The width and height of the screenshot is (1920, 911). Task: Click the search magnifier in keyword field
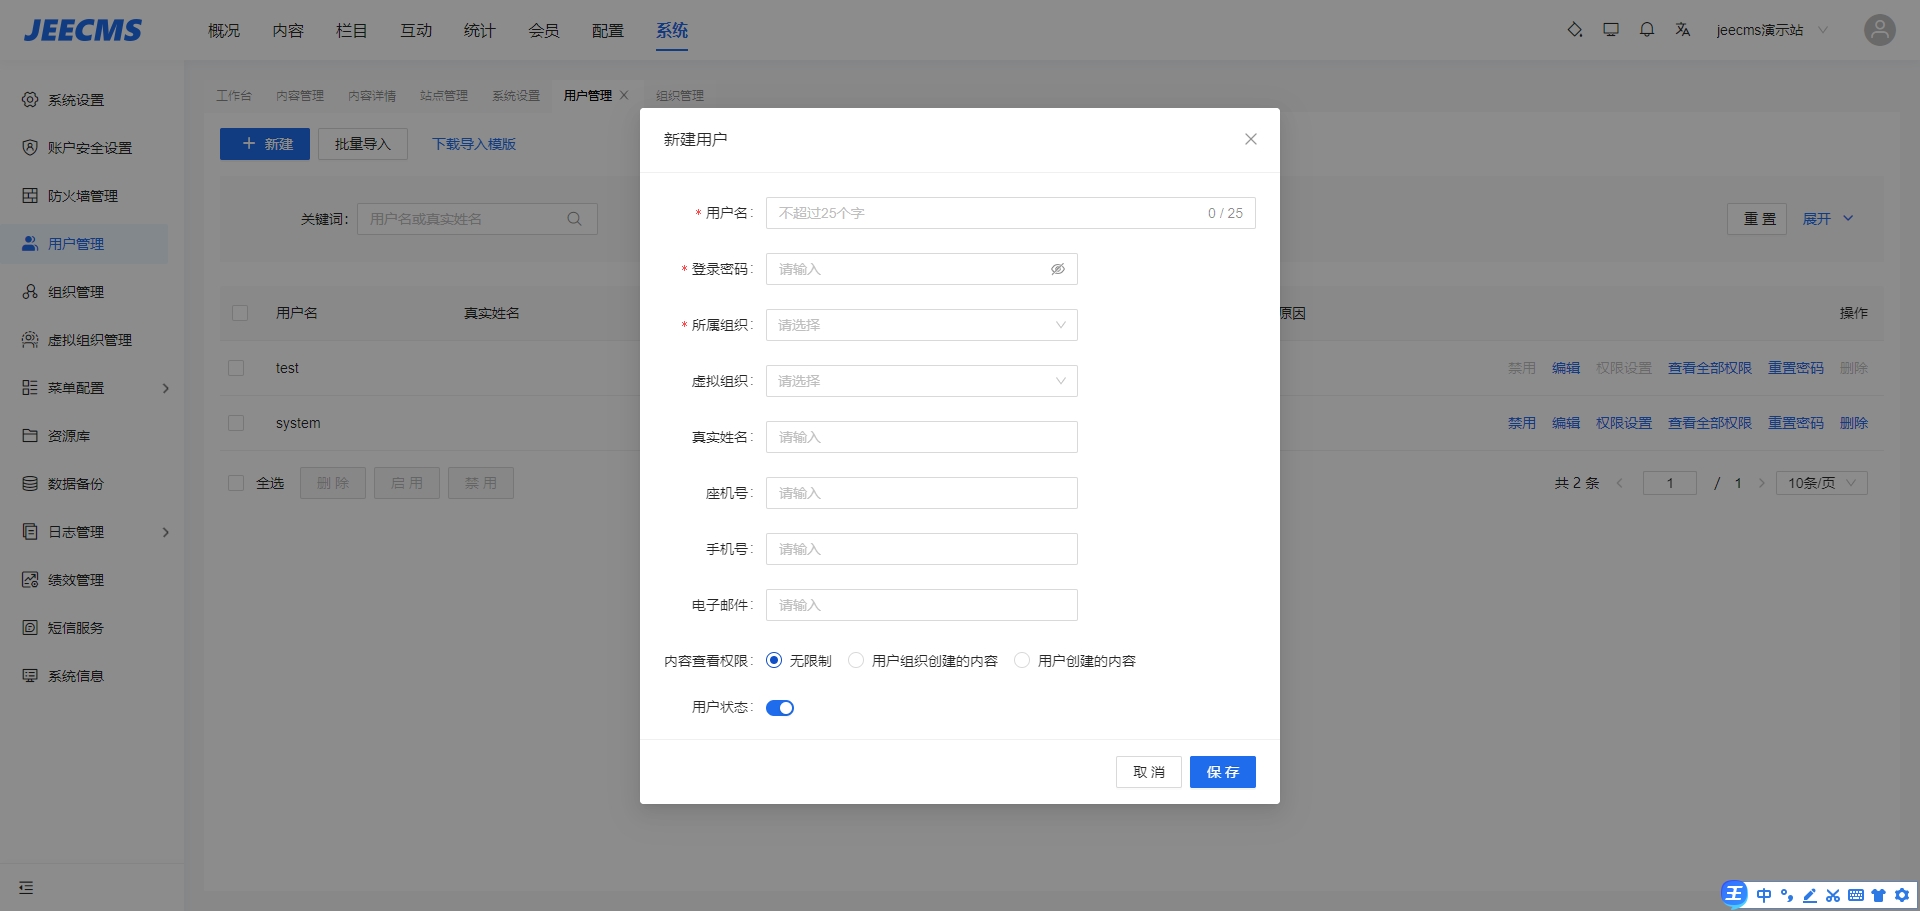coord(575,219)
